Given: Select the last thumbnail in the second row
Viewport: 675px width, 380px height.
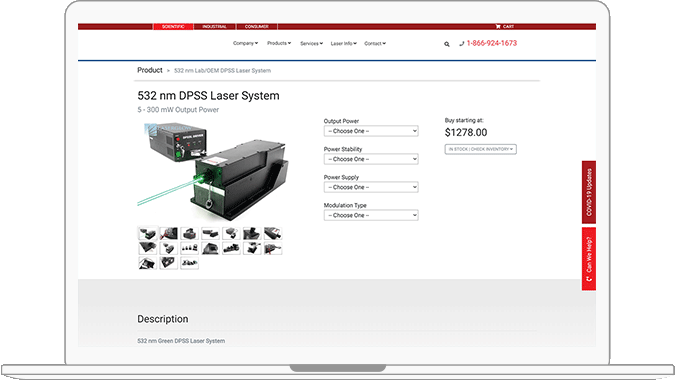Looking at the screenshot, I should click(x=273, y=248).
